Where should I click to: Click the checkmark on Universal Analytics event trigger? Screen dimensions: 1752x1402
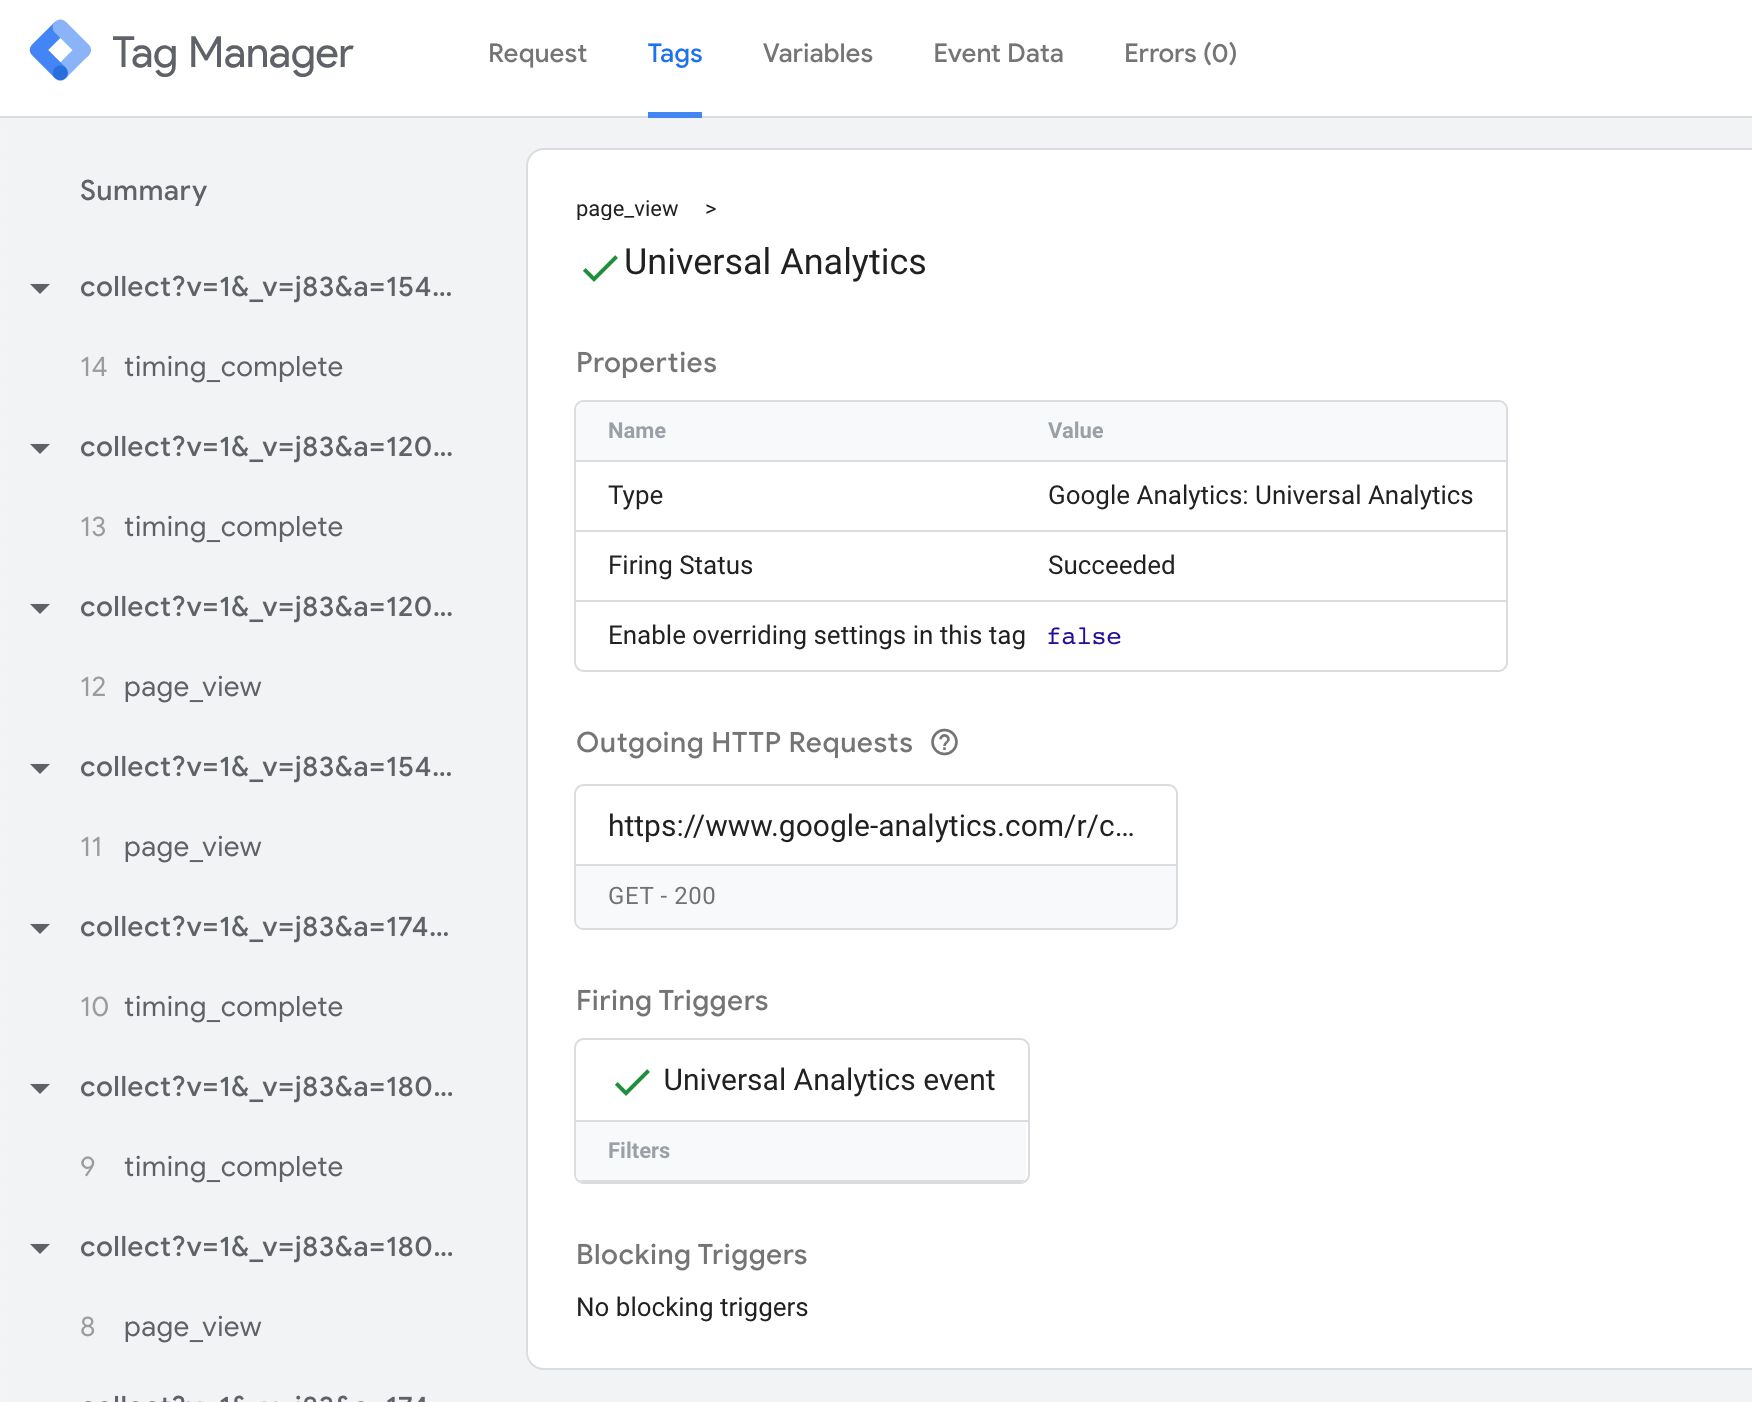[x=632, y=1082]
